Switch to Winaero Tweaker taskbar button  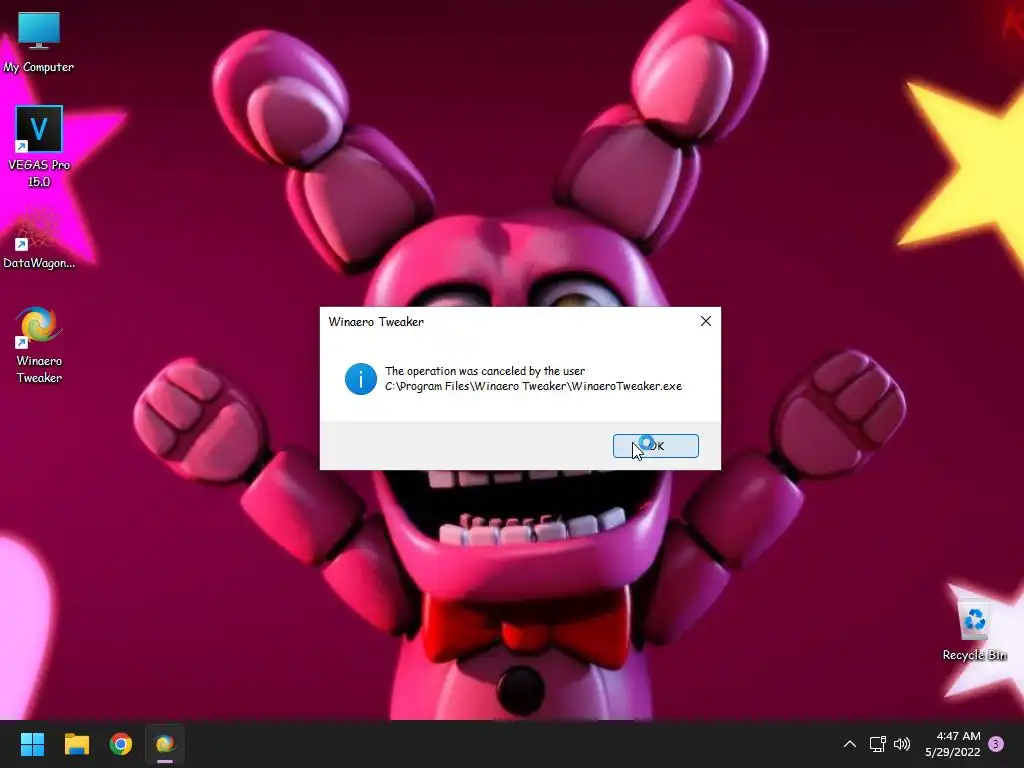[x=165, y=744]
